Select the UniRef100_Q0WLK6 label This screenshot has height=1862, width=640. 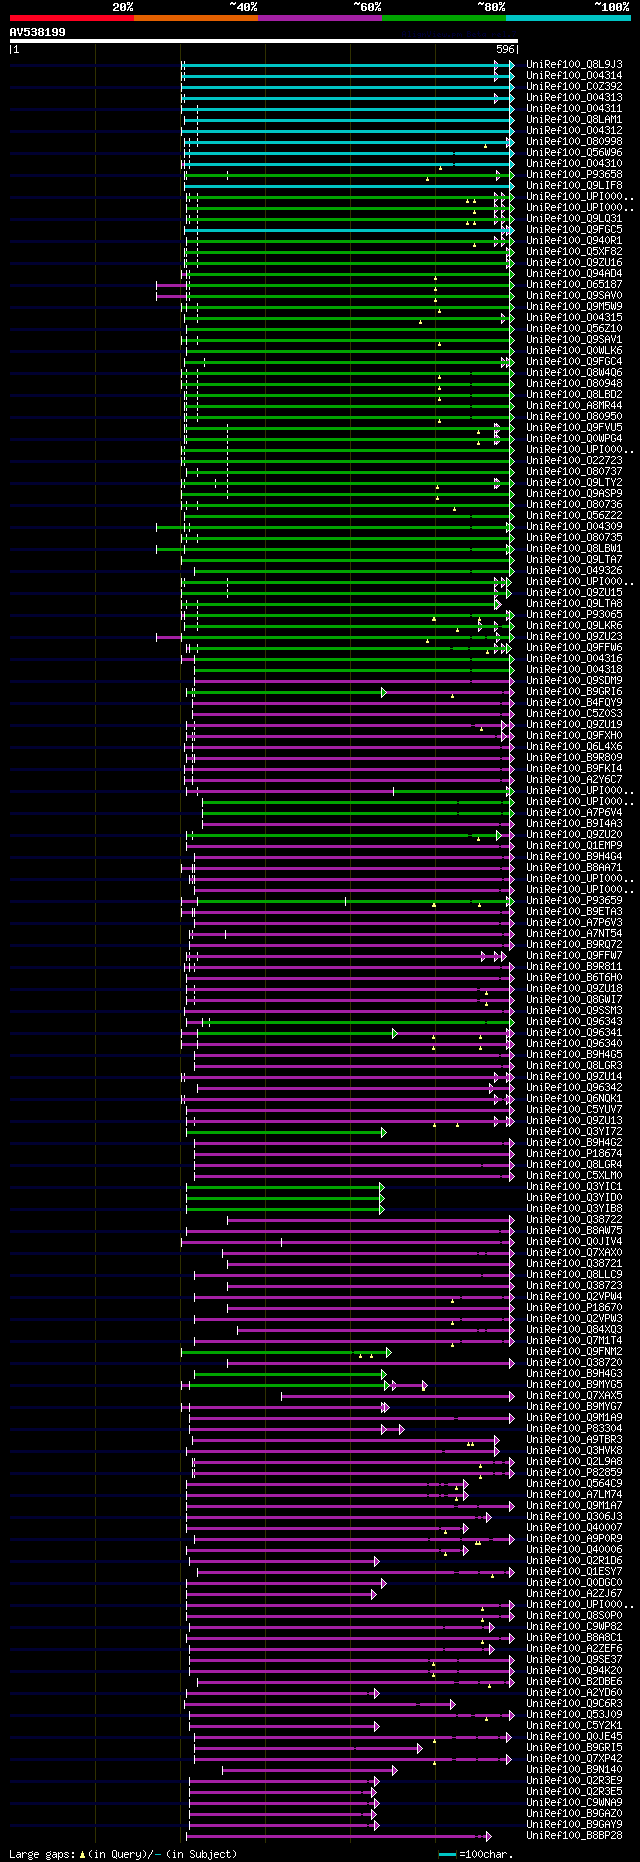tap(574, 350)
